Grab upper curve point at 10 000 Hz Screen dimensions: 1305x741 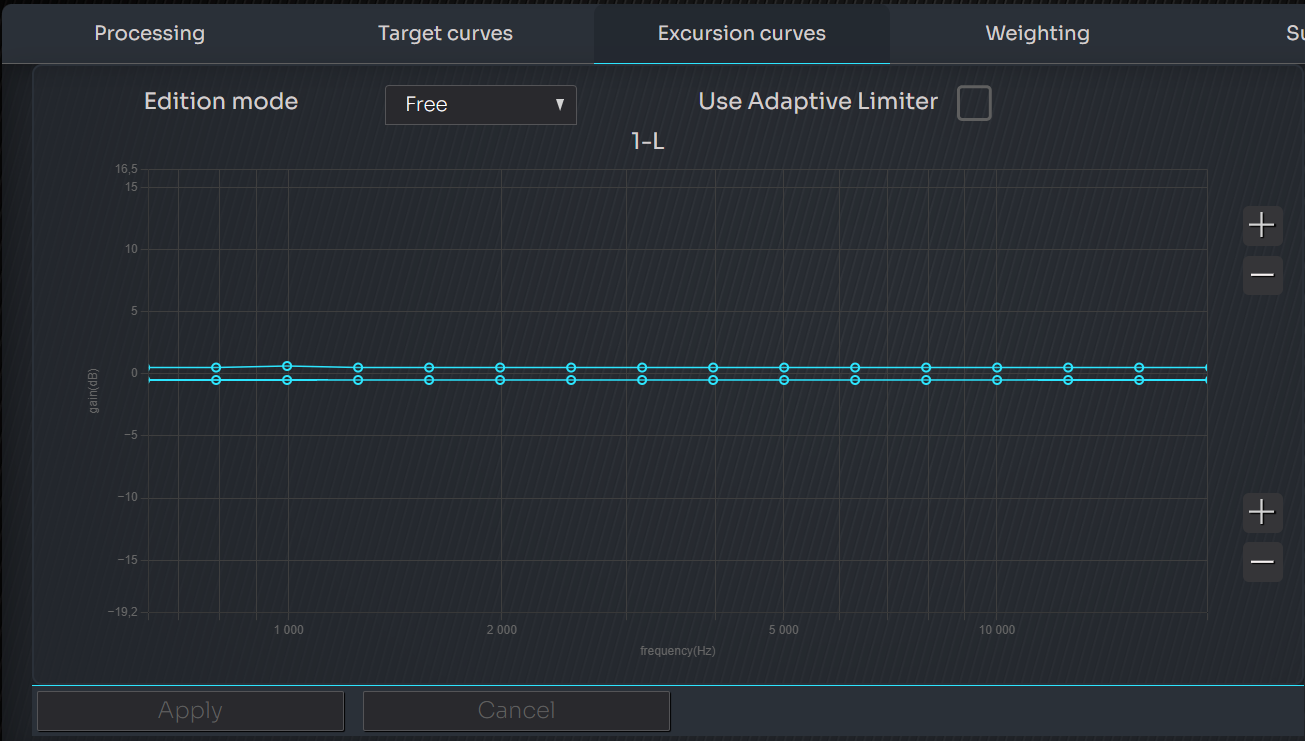(x=997, y=368)
